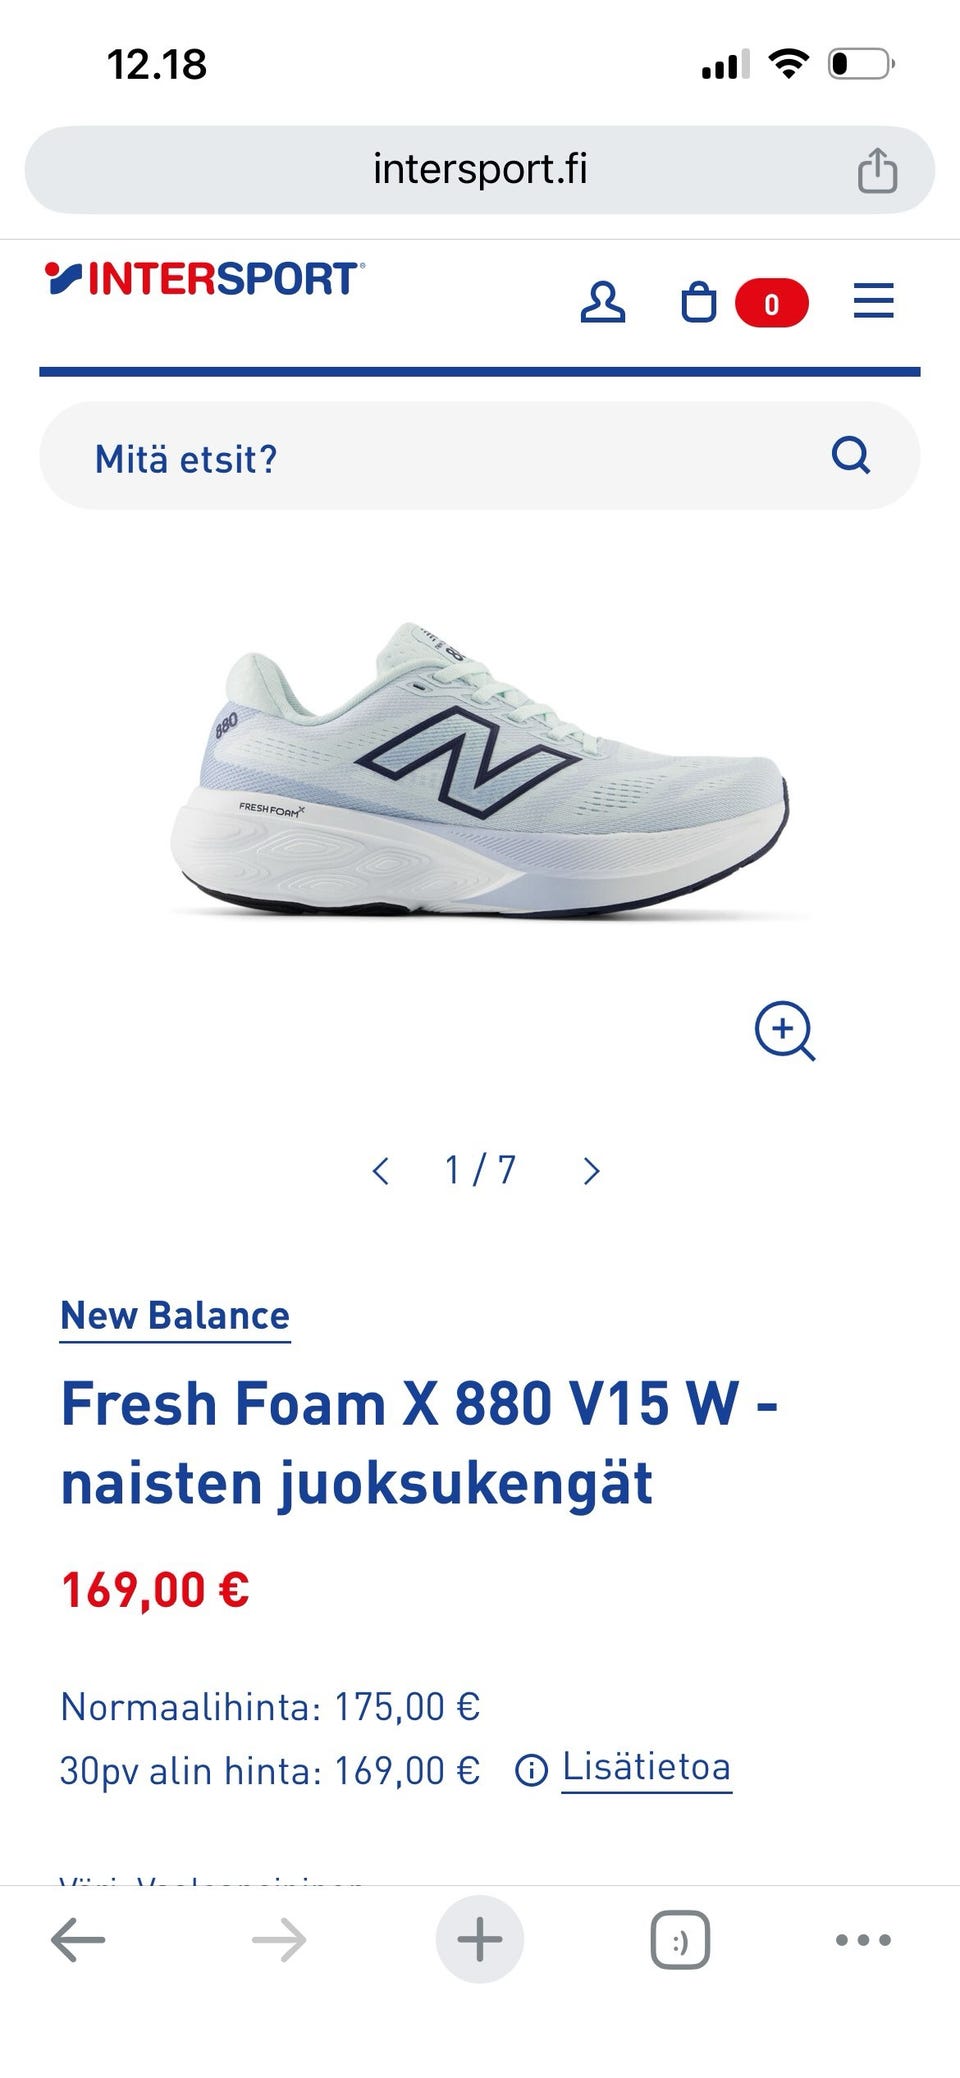The height and width of the screenshot is (2078, 960).
Task: Open the New Balance brand link
Action: (x=175, y=1316)
